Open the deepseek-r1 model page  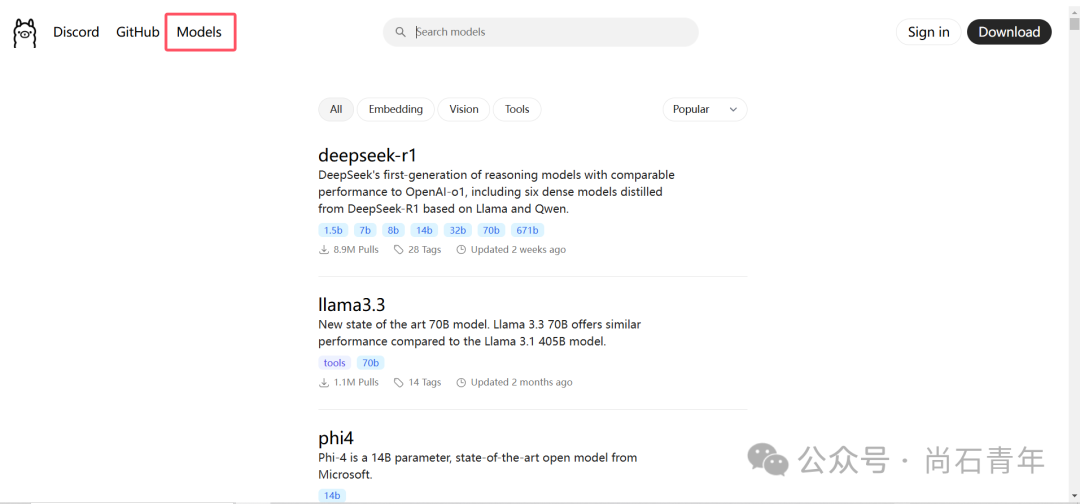coord(368,155)
